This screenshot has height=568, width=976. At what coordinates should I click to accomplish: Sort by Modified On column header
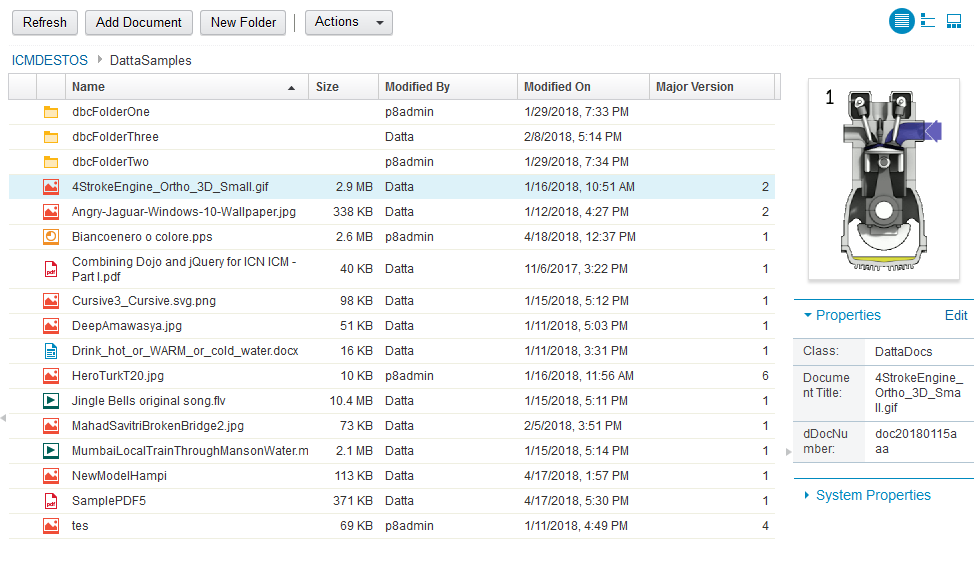583,87
